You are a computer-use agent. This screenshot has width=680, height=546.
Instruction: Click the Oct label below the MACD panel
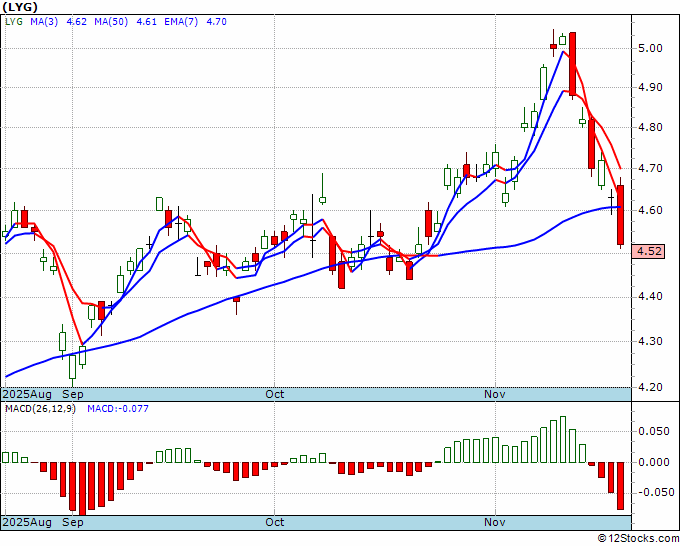click(x=275, y=522)
